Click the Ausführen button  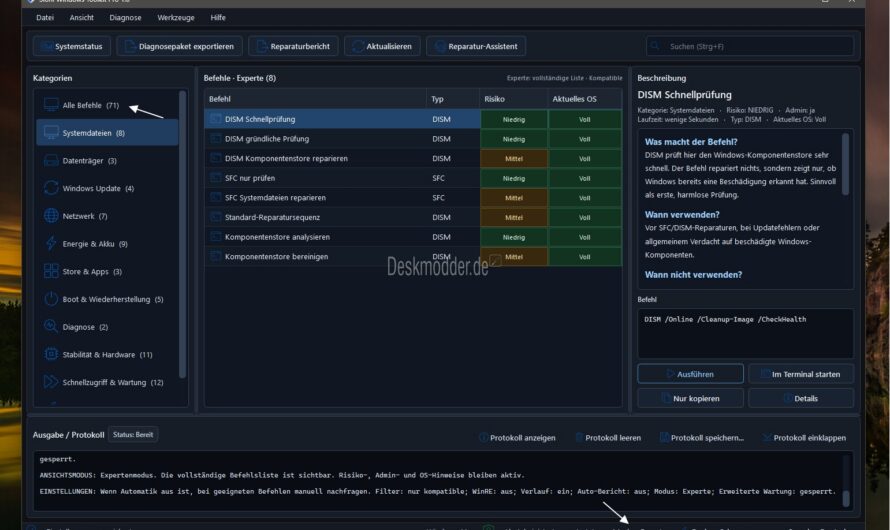tap(690, 374)
